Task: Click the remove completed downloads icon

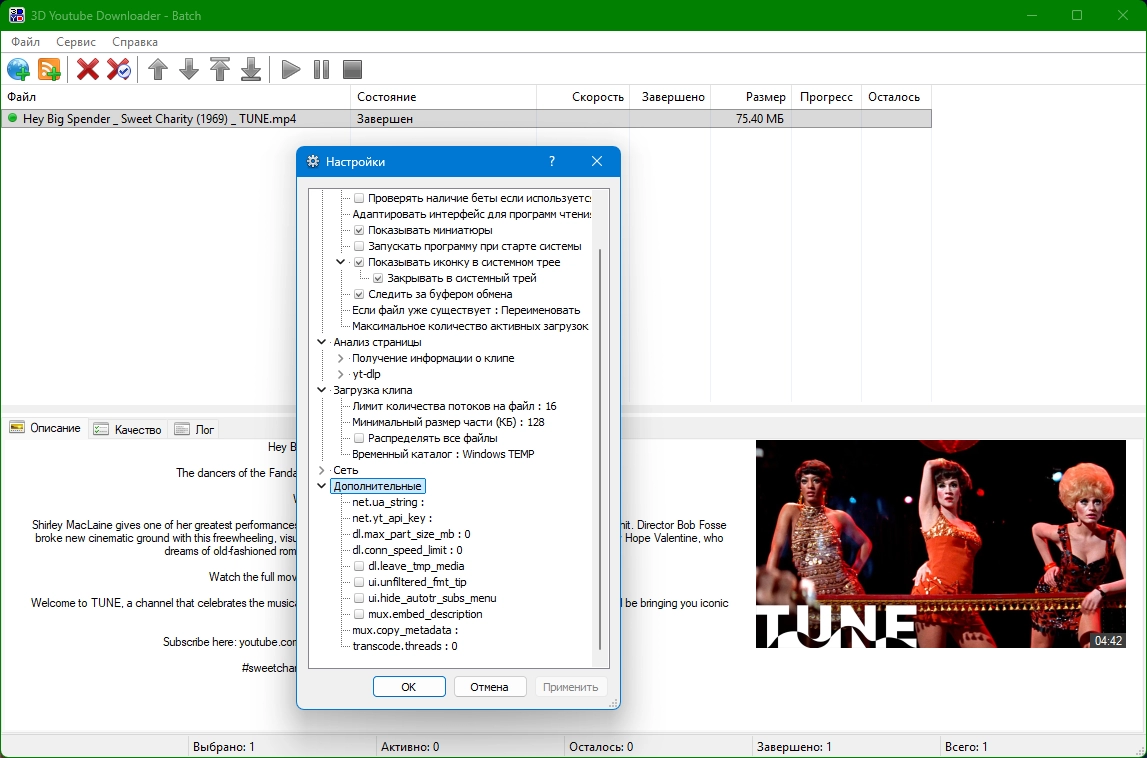Action: coord(119,69)
